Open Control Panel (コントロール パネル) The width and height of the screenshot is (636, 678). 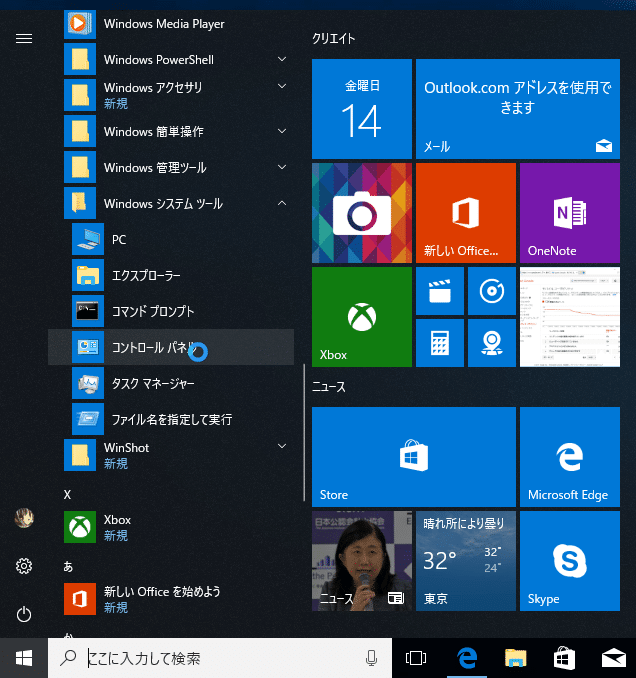(171, 347)
